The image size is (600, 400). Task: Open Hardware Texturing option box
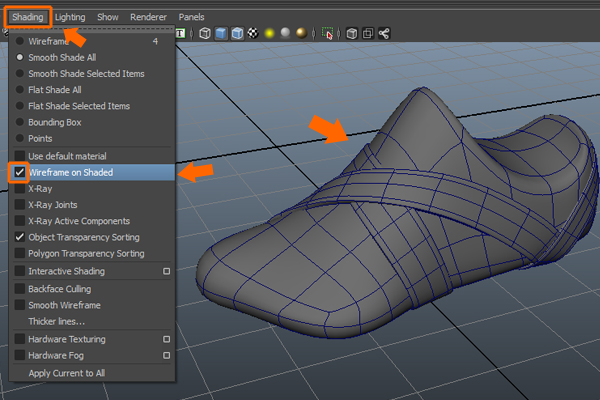click(x=166, y=339)
